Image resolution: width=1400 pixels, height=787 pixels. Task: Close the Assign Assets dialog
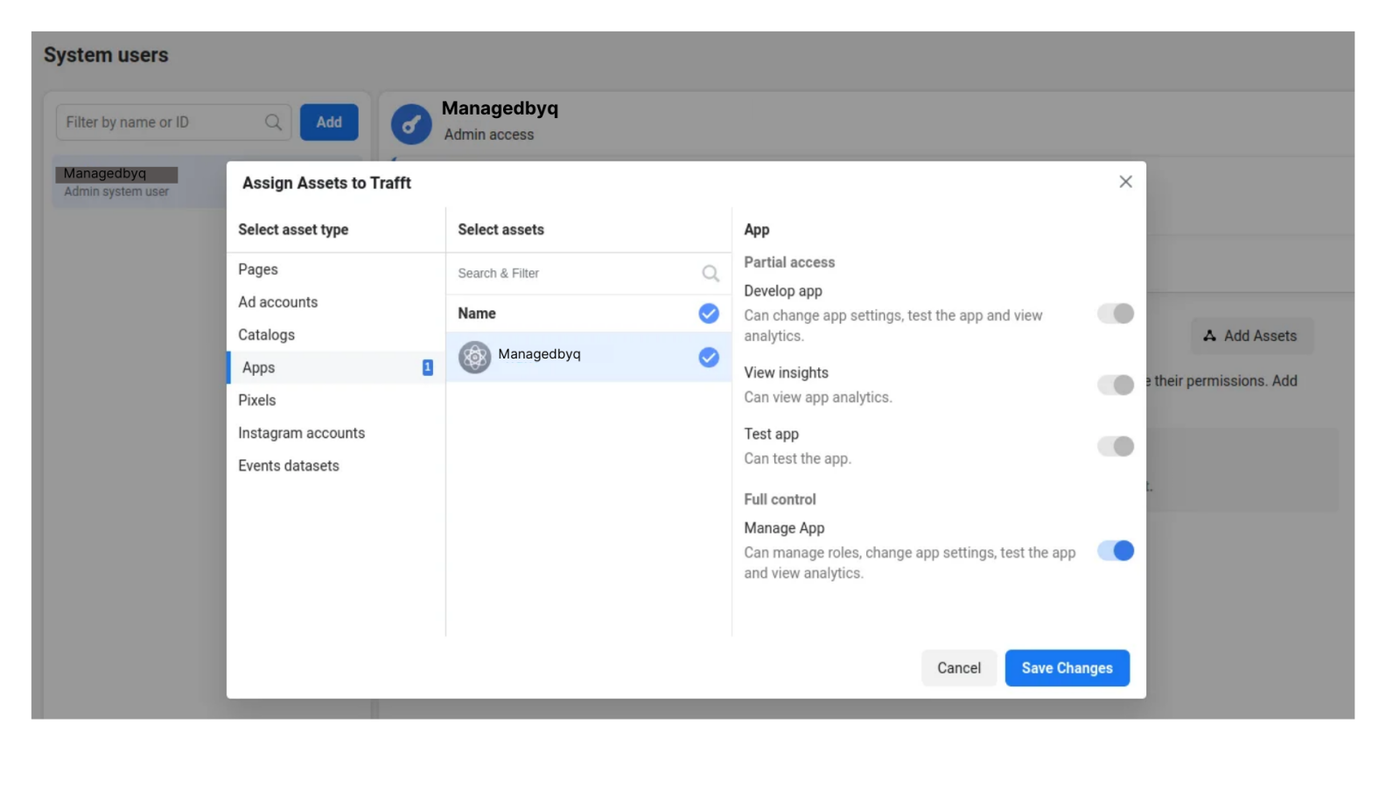click(1125, 182)
